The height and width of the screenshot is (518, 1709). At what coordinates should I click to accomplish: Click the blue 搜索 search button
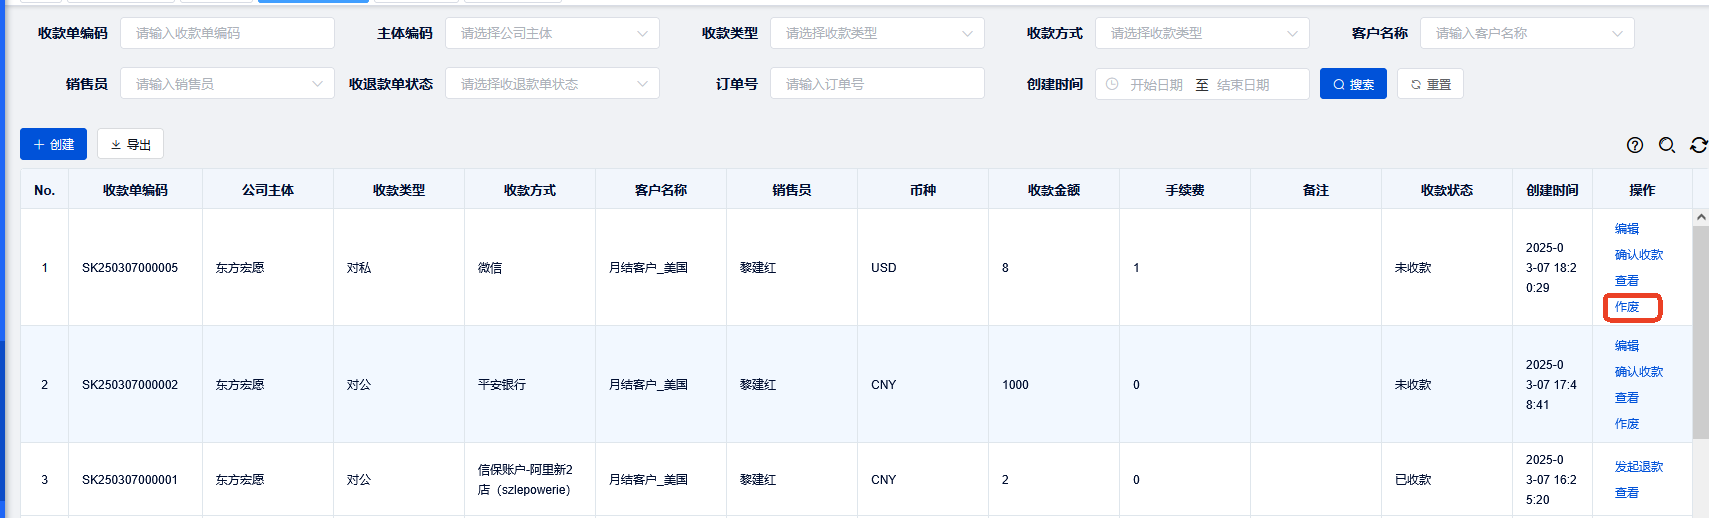1353,84
